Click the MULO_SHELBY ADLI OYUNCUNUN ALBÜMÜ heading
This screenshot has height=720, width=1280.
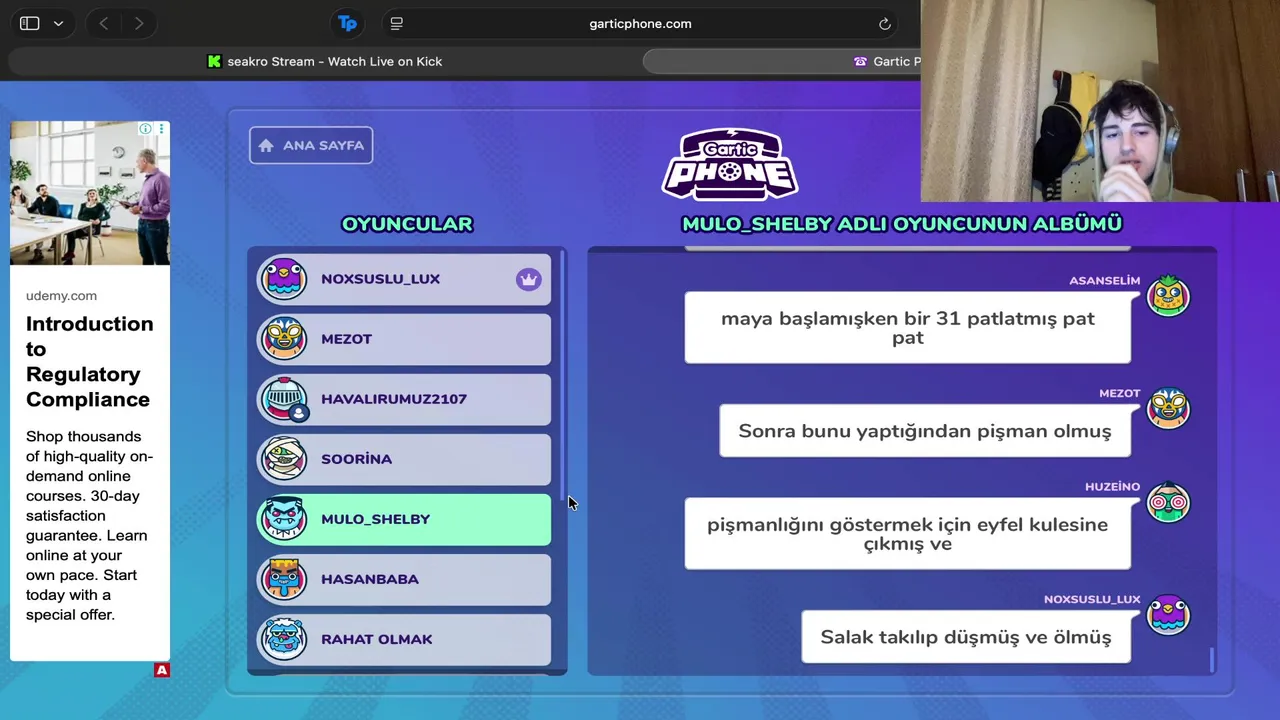(x=902, y=224)
